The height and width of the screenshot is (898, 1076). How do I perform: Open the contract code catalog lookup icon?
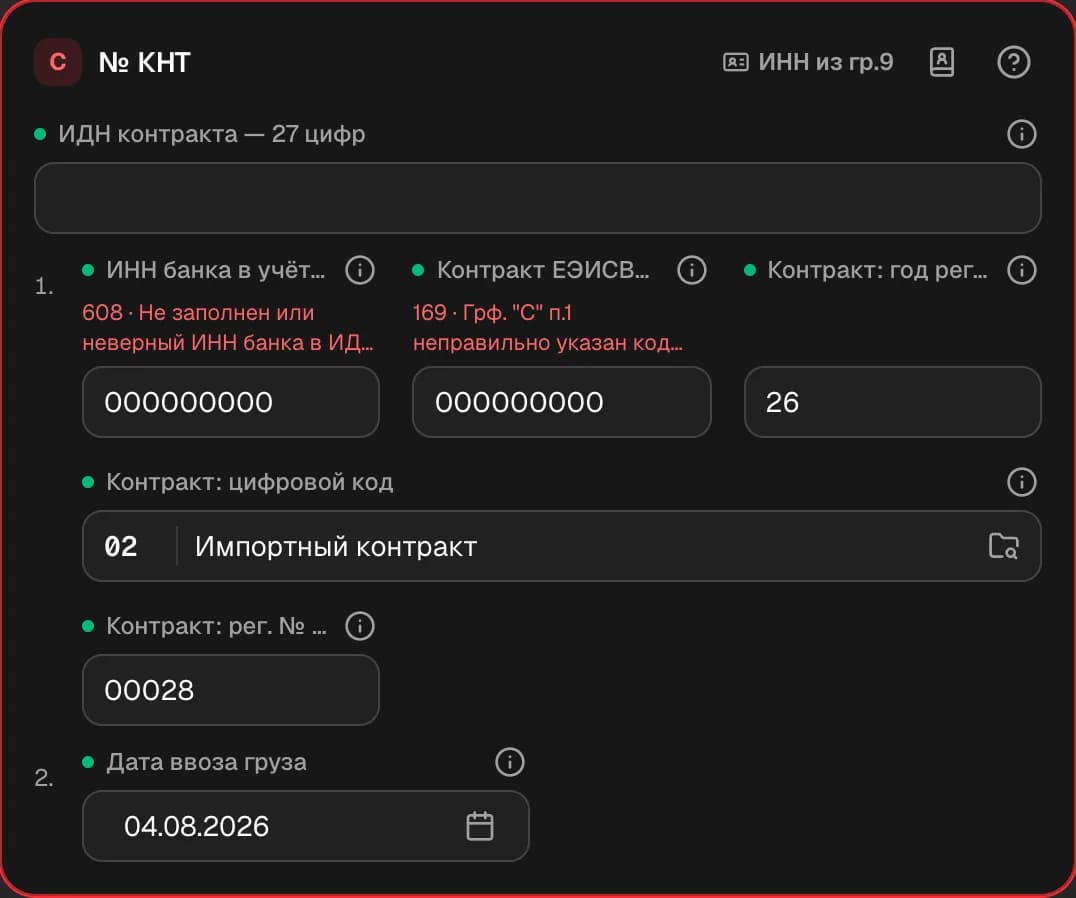[1003, 547]
